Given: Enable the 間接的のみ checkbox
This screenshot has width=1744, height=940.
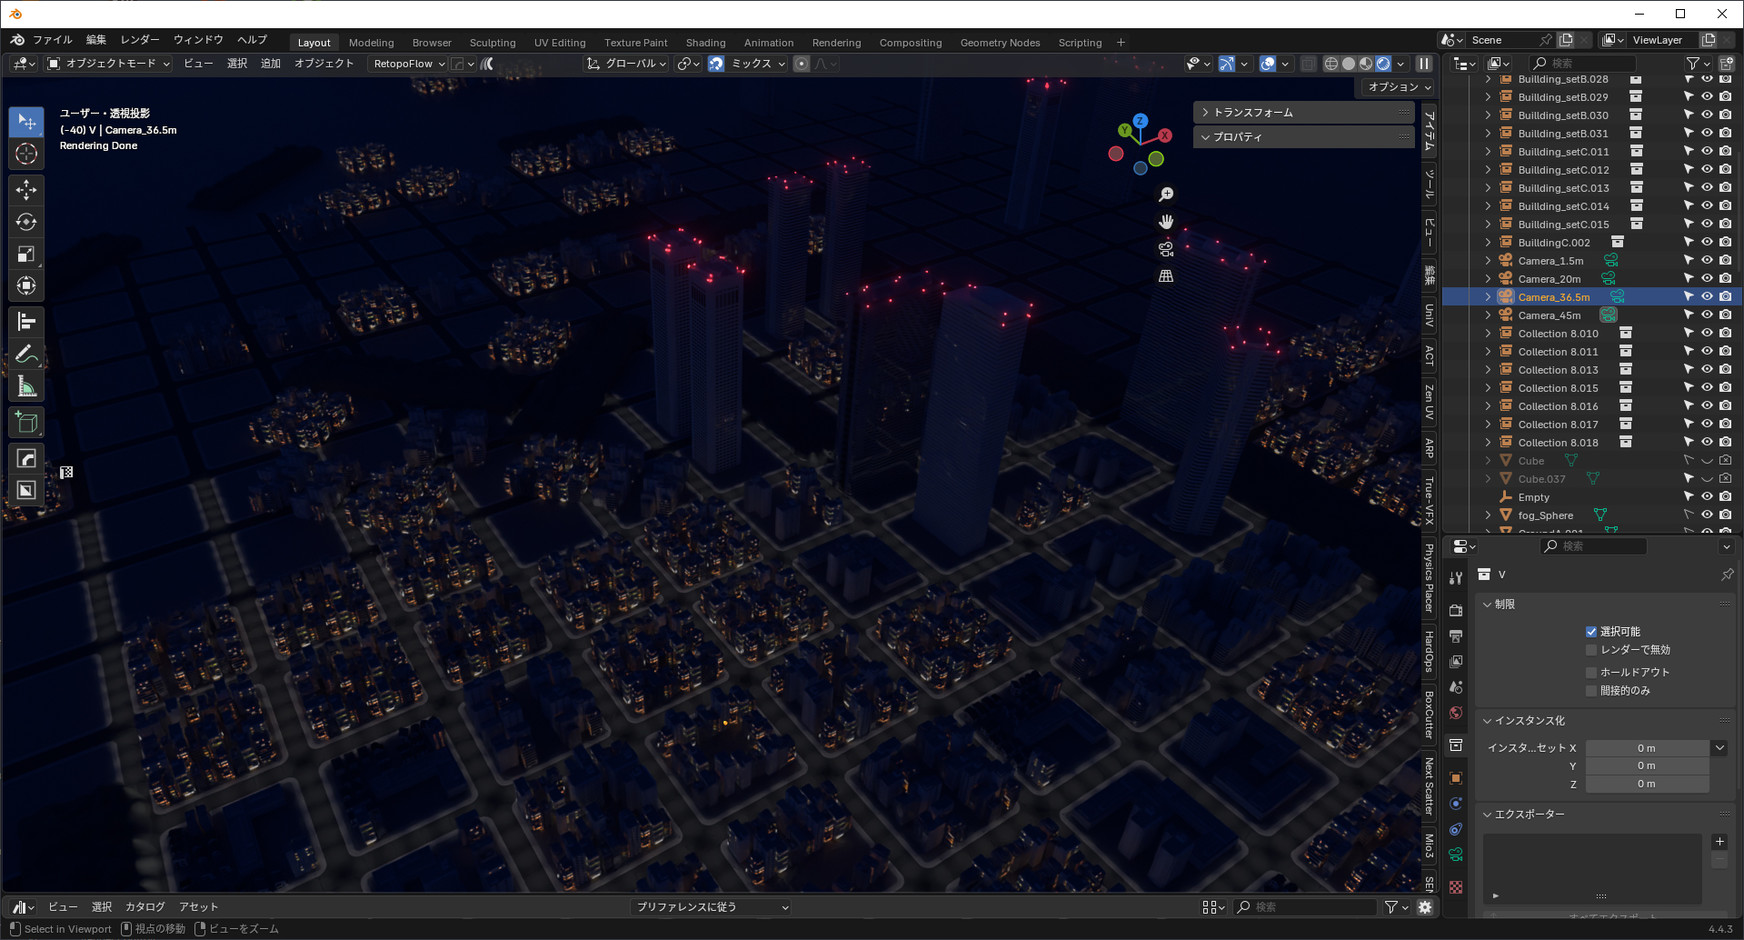Looking at the screenshot, I should [x=1591, y=690].
